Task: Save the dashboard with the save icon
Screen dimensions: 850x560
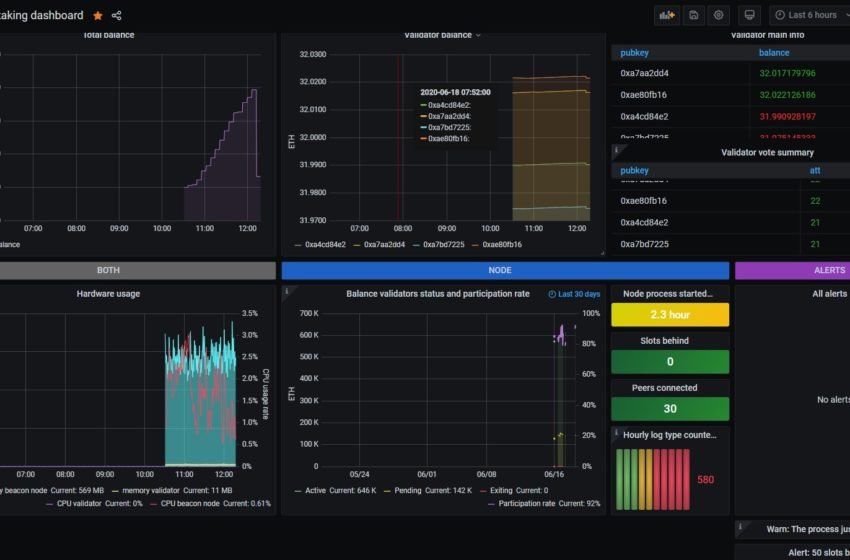Action: pos(694,15)
